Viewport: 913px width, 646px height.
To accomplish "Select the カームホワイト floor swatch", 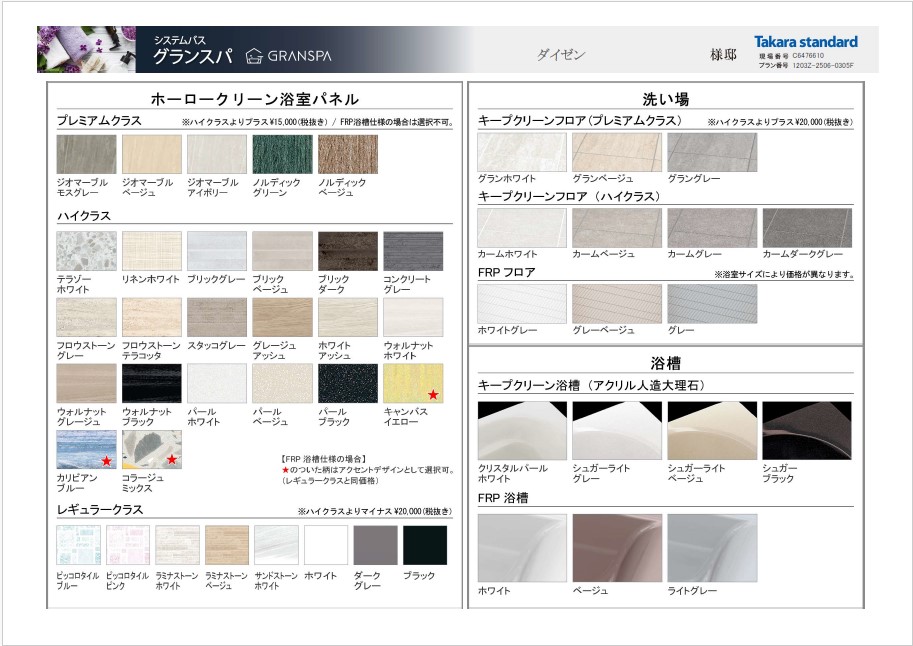I will click(x=522, y=228).
